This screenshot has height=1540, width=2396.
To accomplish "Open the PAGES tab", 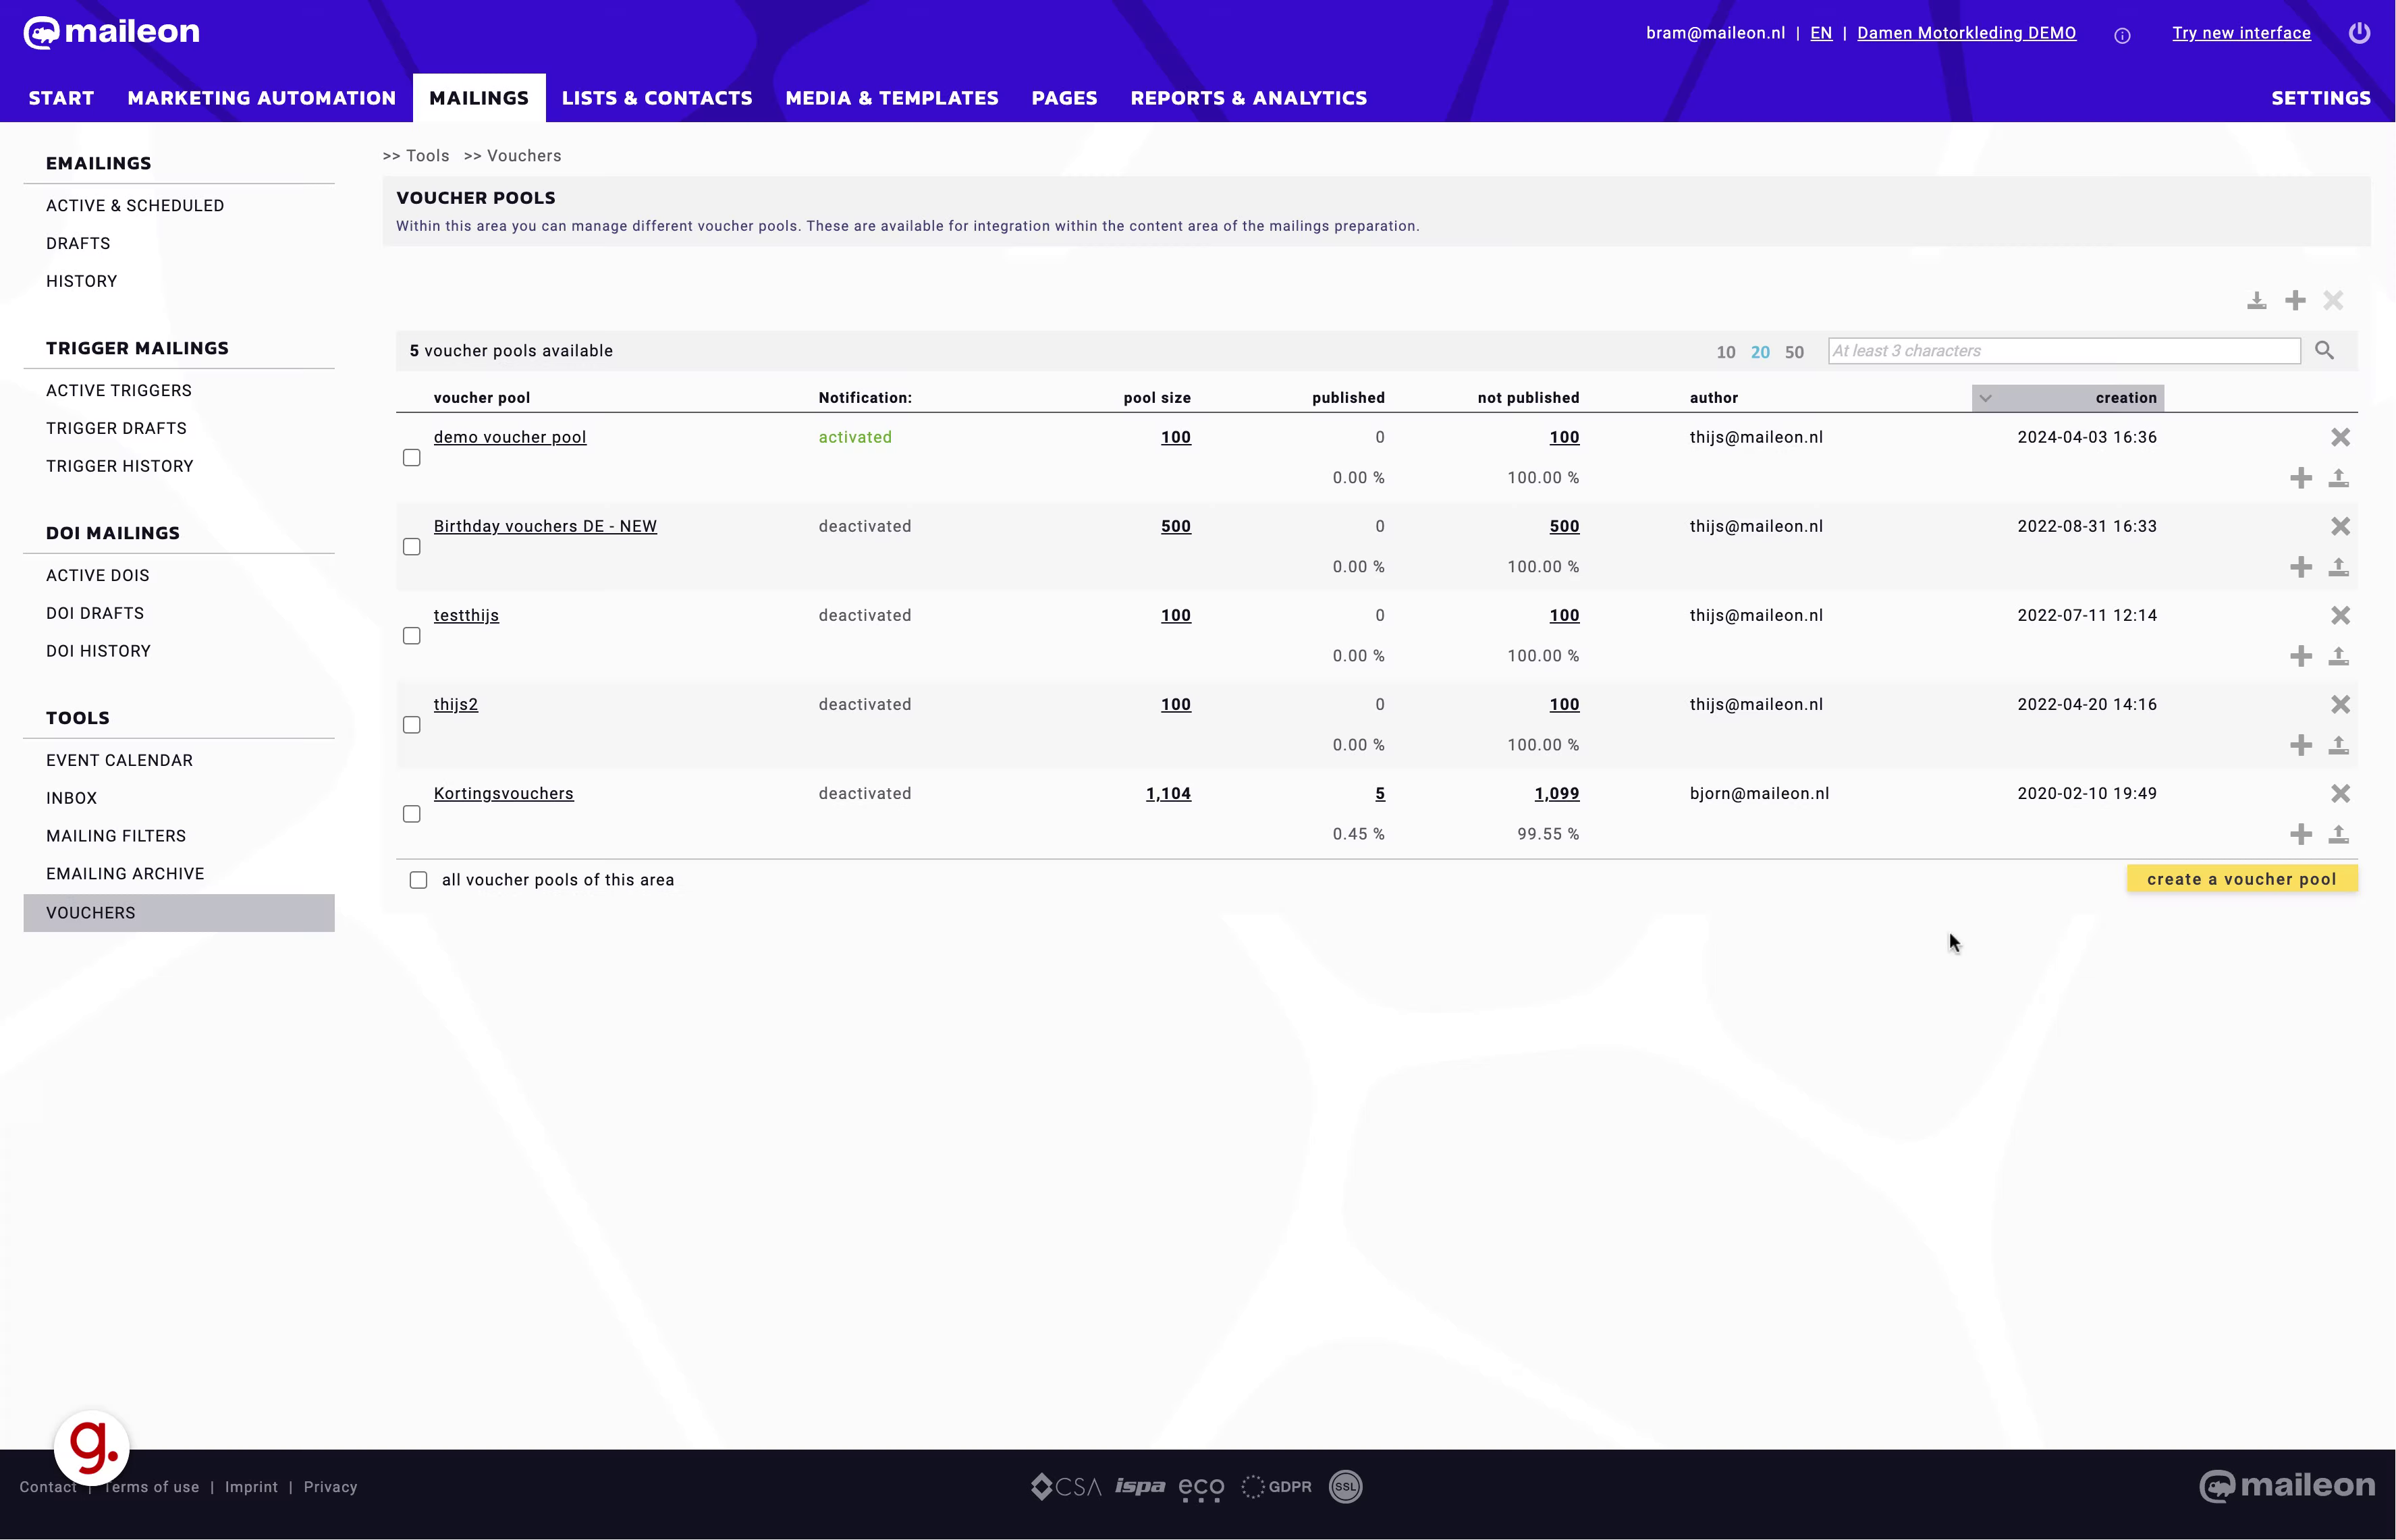I will (x=1064, y=98).
